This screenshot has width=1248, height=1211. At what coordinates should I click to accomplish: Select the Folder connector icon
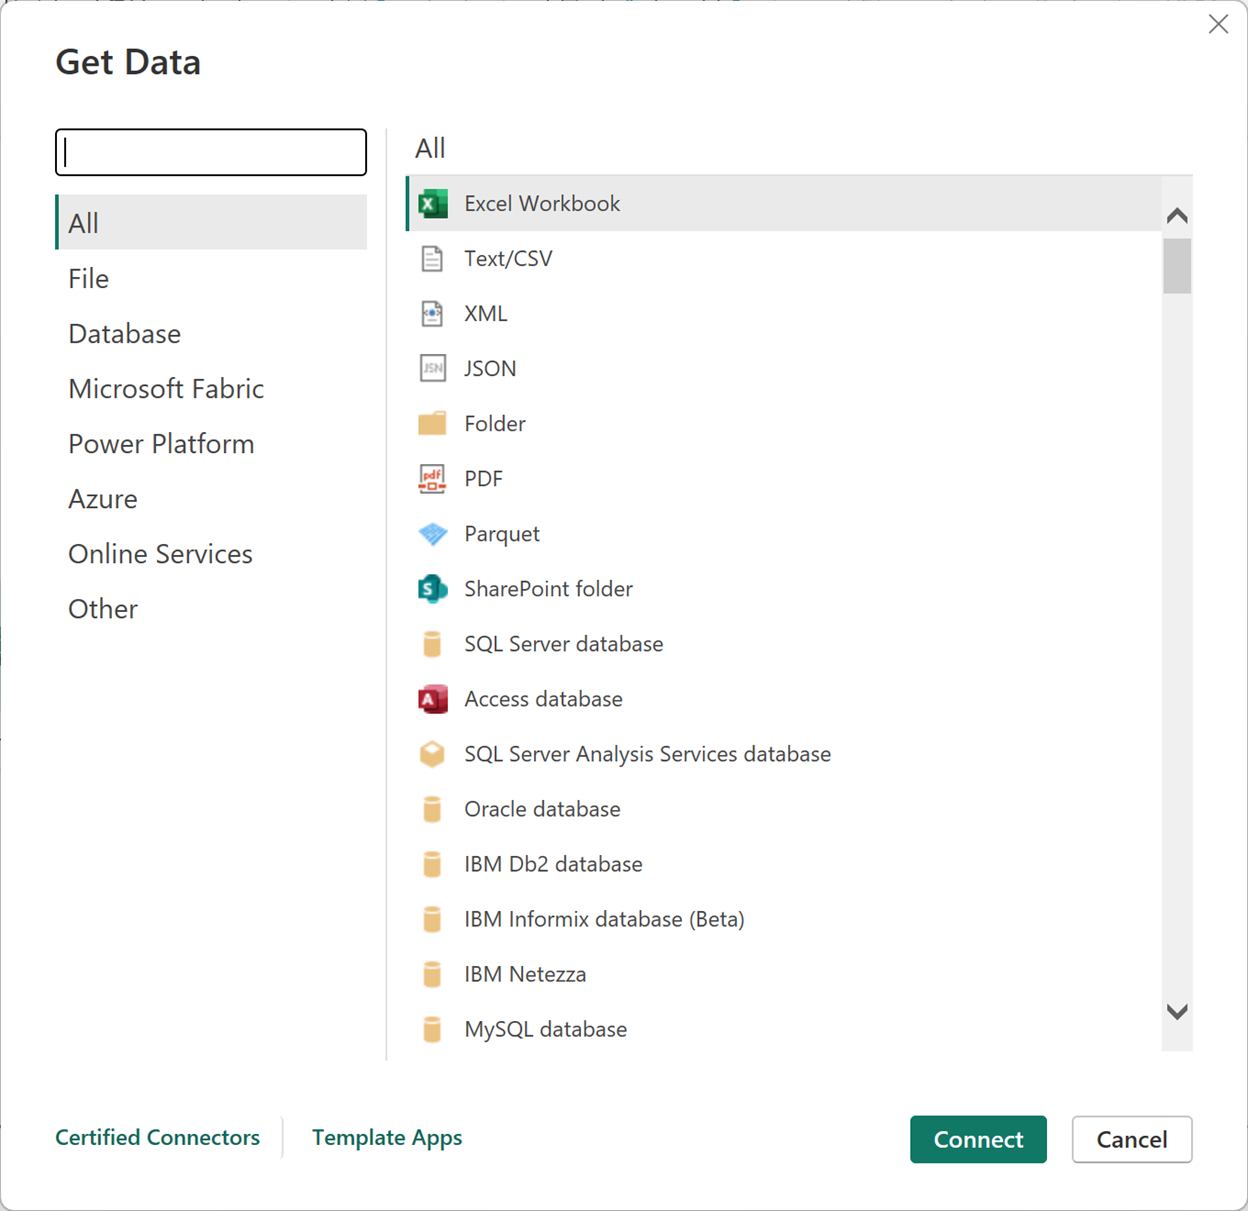(432, 424)
